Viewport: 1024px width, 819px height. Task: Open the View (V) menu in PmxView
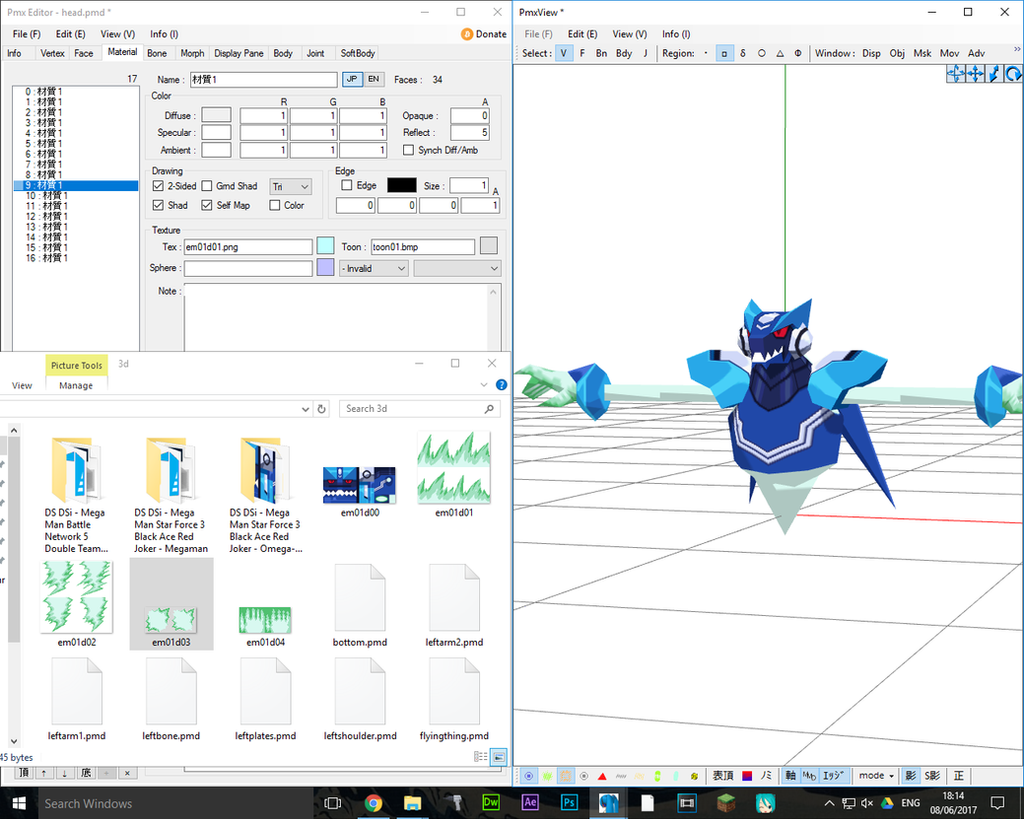point(630,34)
